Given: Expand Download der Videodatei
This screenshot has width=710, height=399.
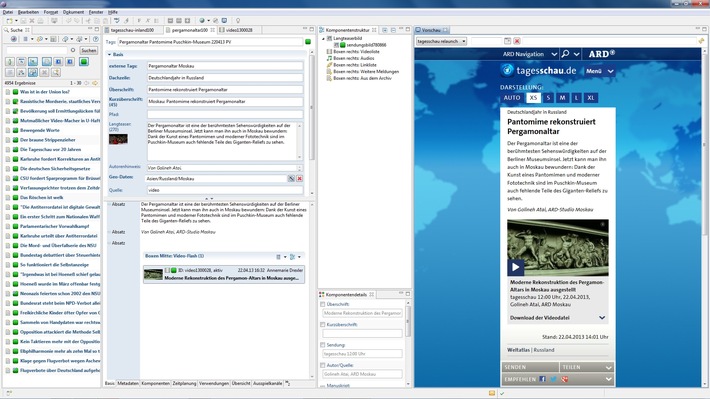Looking at the screenshot, I should pyautogui.click(x=602, y=318).
